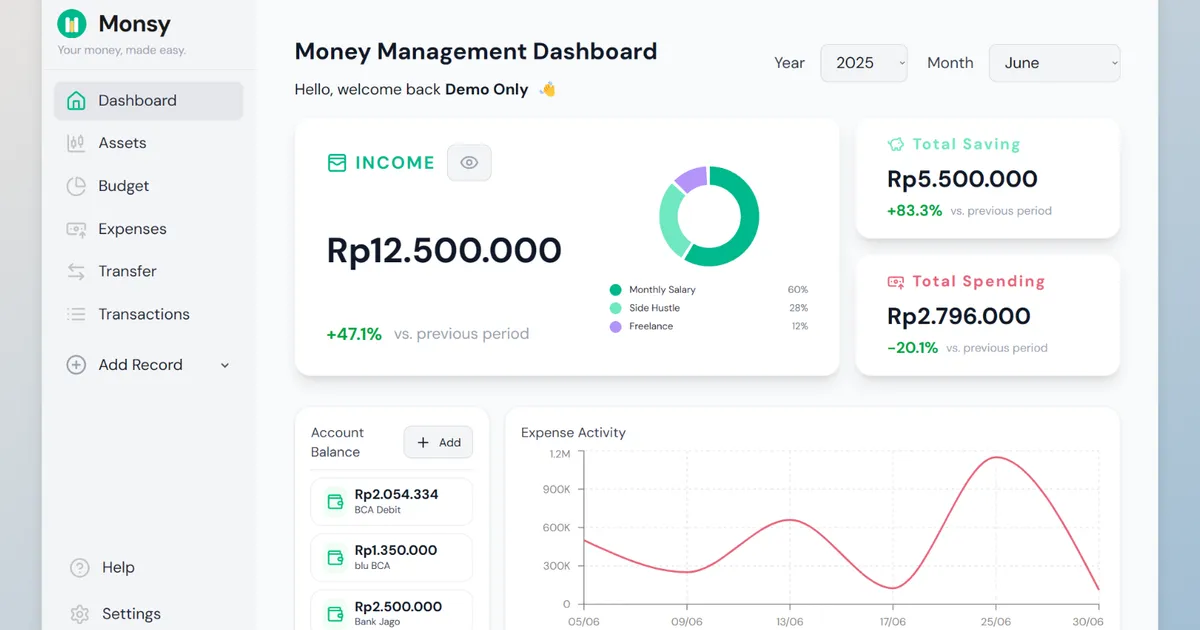Open the Transactions menu item
Image resolution: width=1200 pixels, height=630 pixels.
click(143, 314)
